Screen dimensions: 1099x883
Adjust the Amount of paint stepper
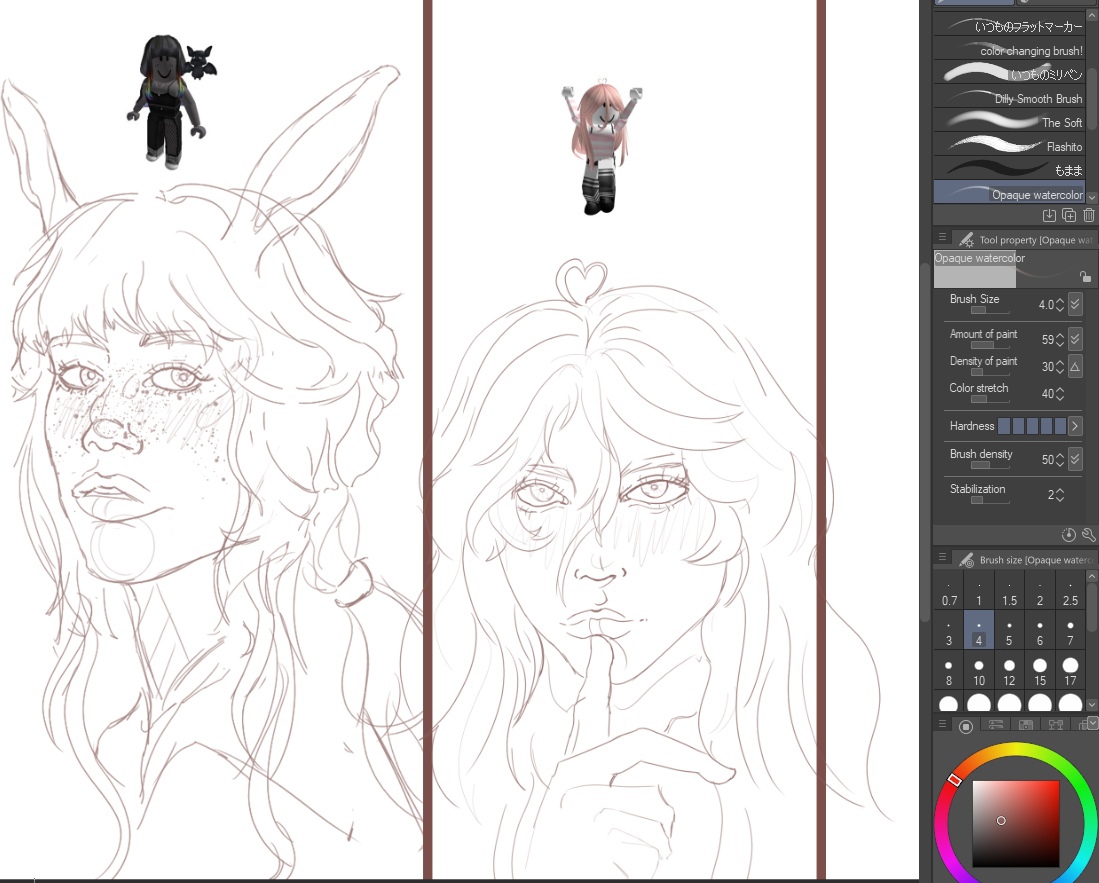pos(1059,339)
